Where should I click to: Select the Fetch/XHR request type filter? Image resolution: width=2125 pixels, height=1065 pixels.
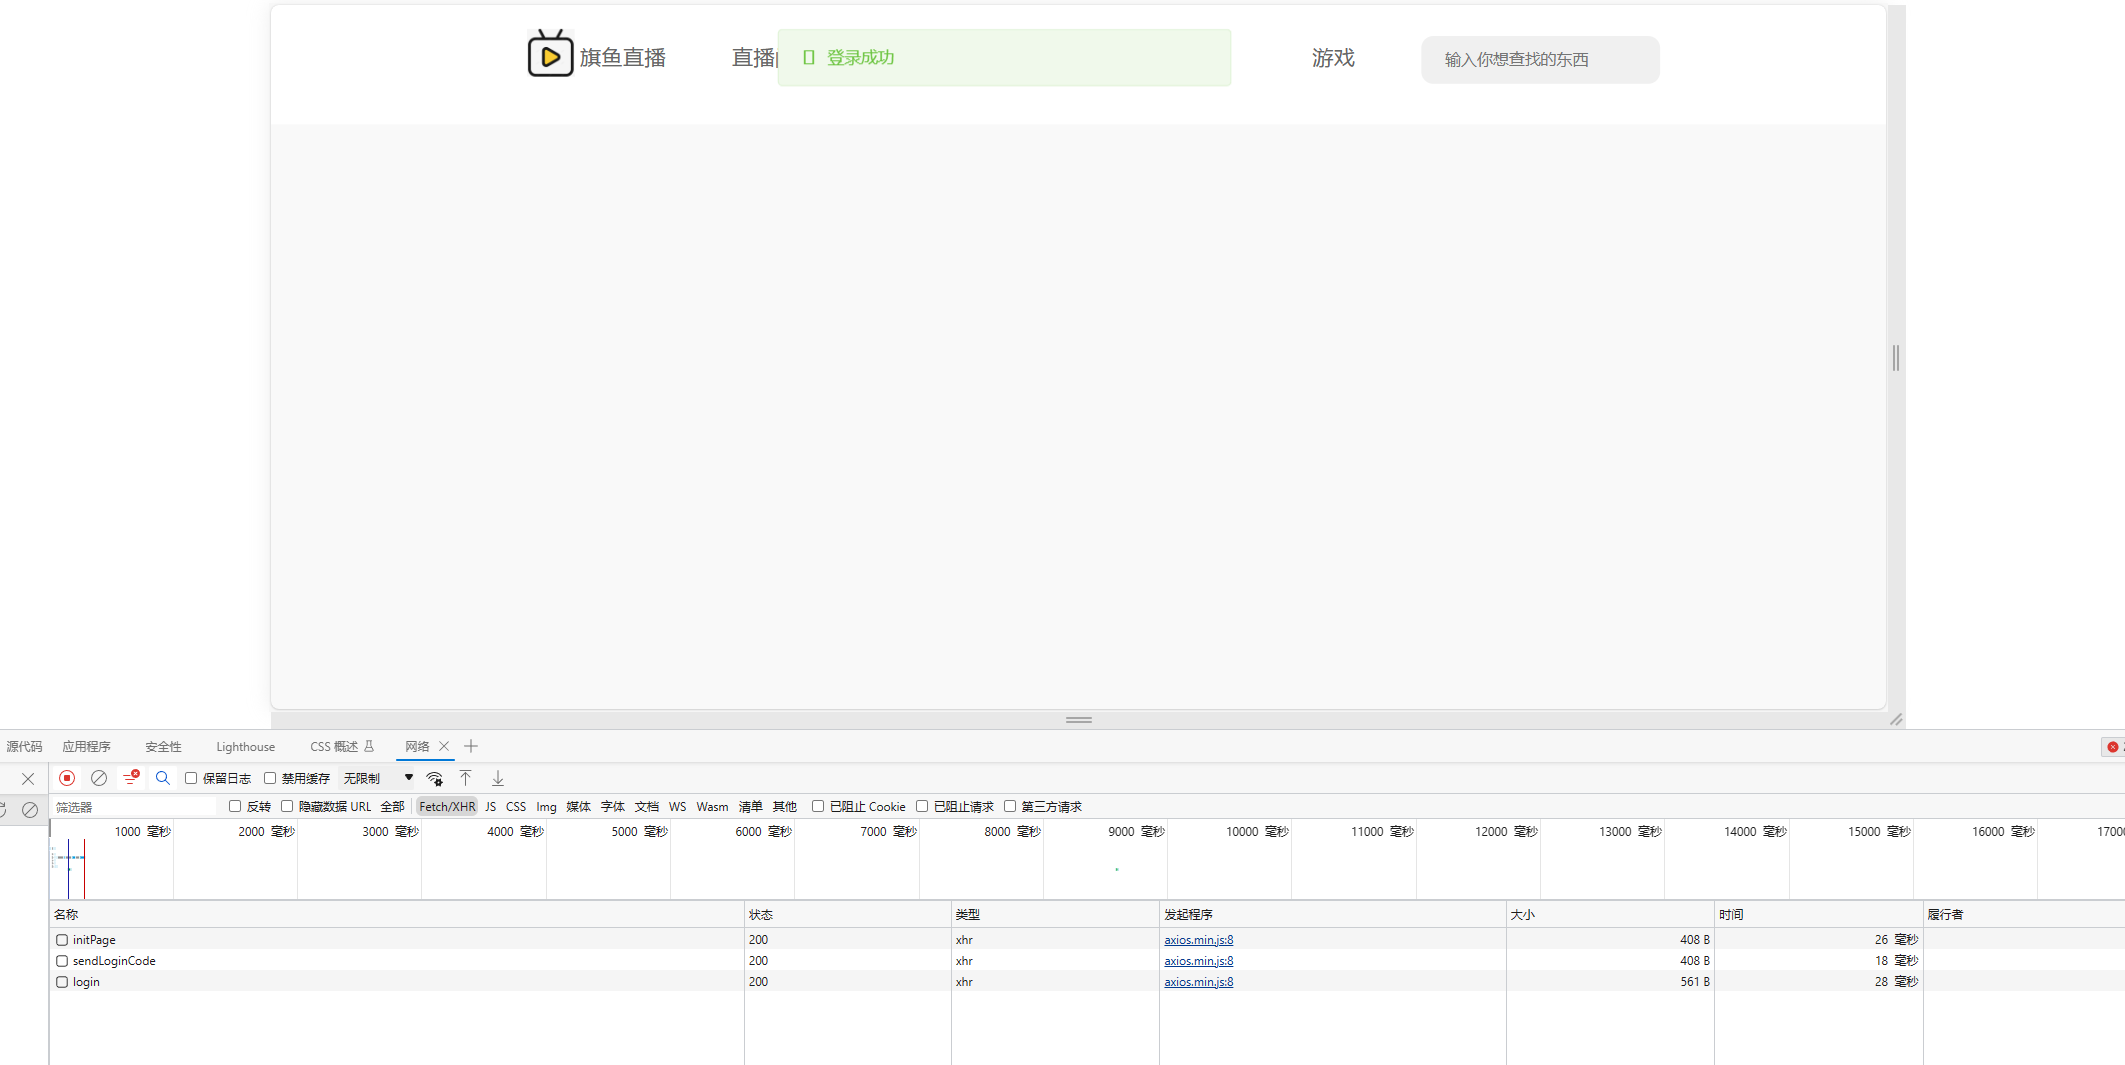[x=447, y=807]
